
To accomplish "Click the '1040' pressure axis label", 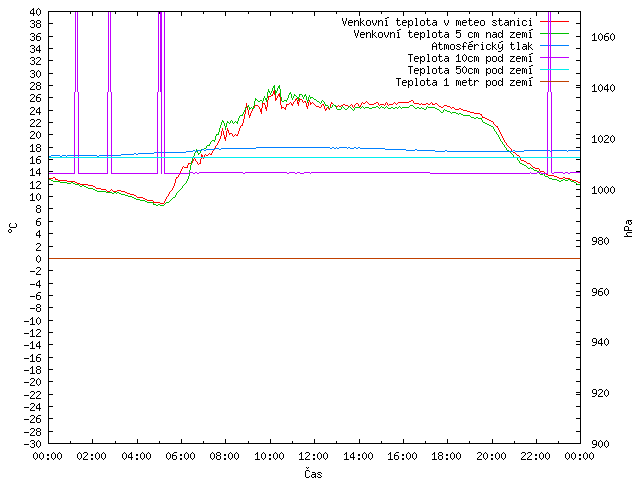I will click(x=603, y=88).
